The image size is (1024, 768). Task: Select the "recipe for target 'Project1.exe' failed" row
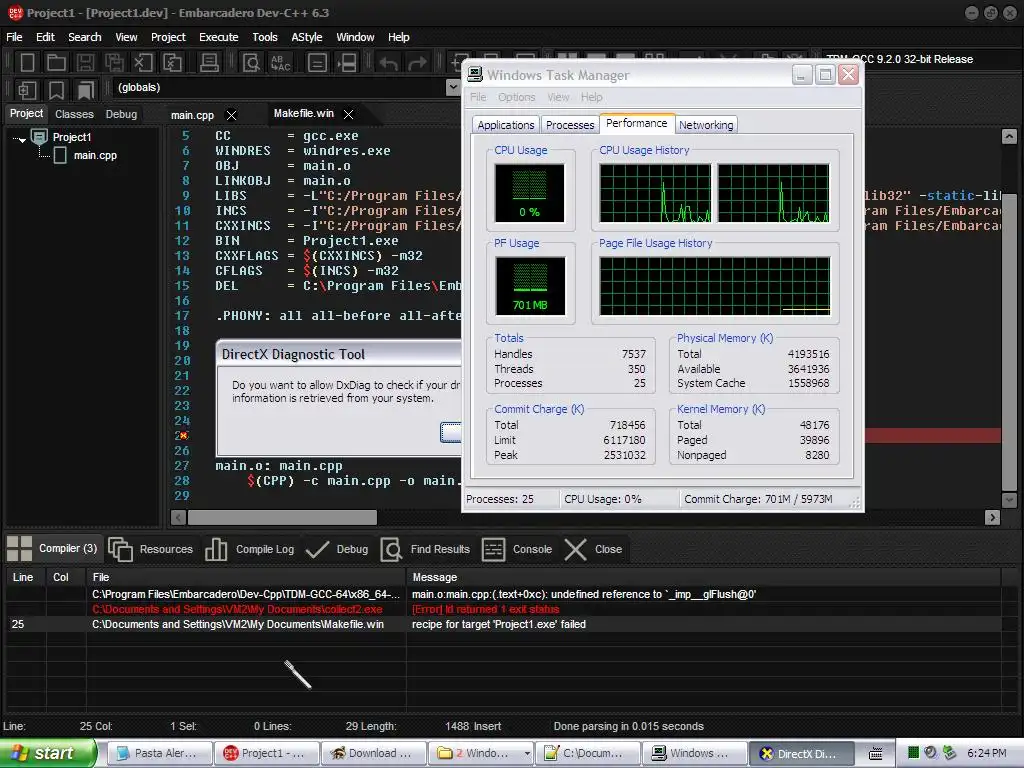pos(503,624)
